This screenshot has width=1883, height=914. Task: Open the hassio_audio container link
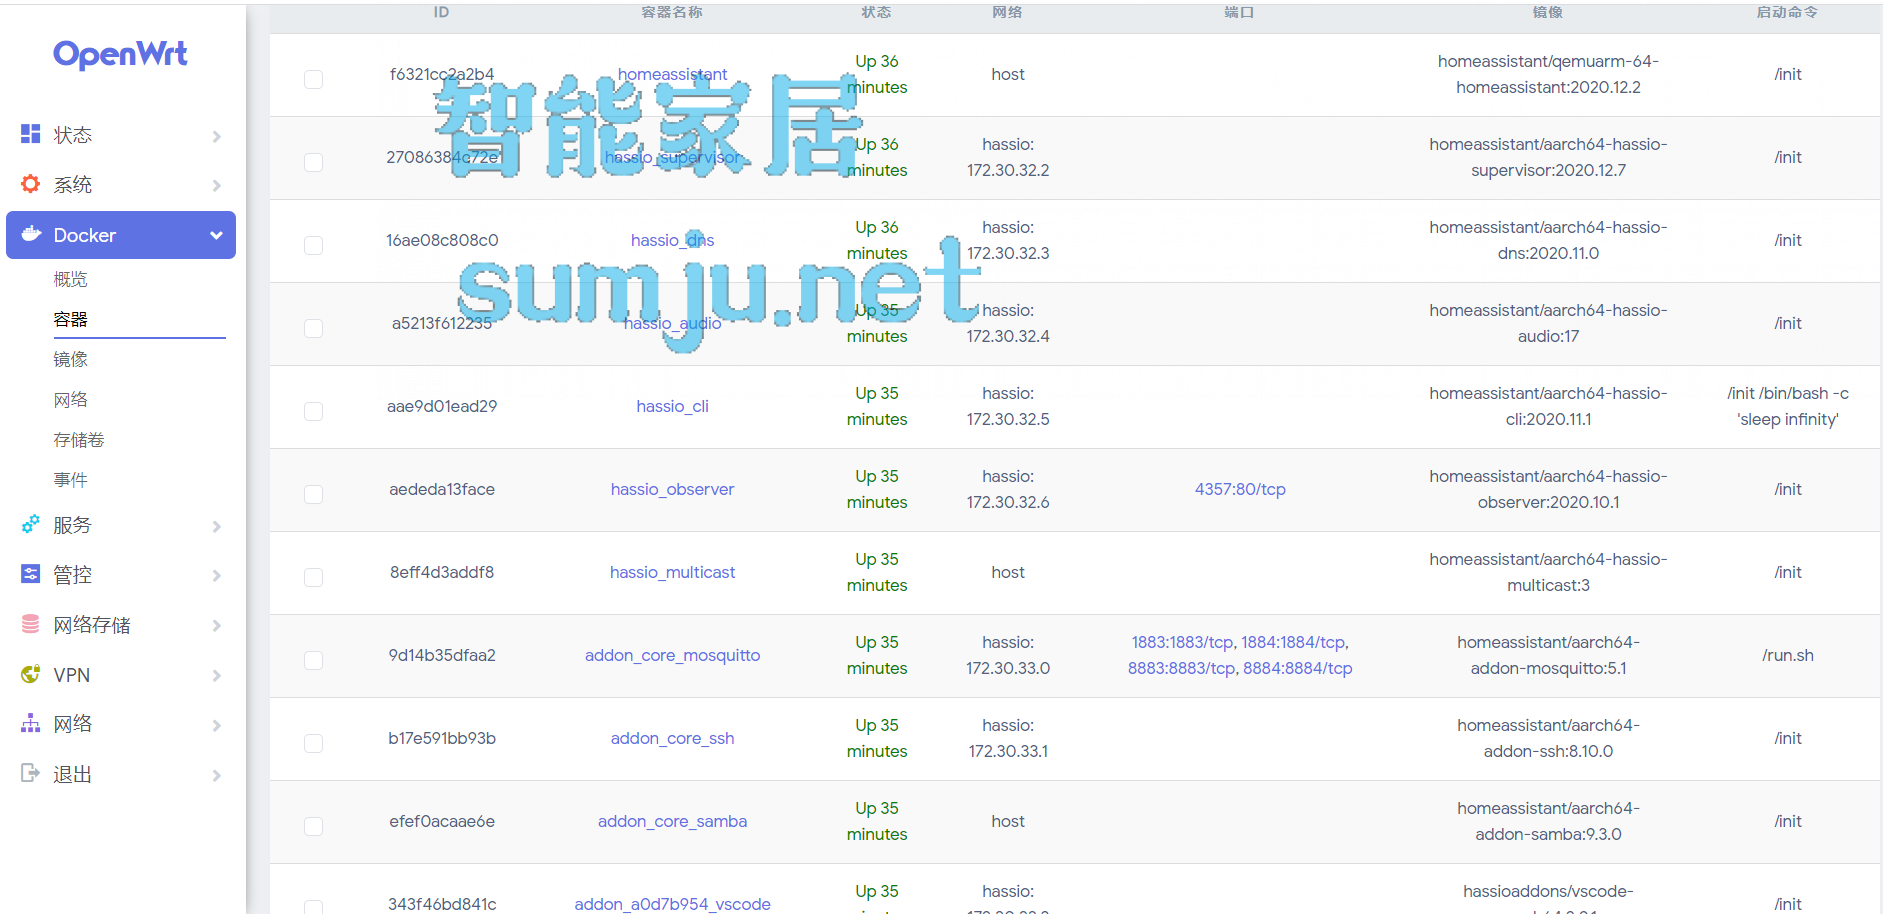[x=672, y=323]
